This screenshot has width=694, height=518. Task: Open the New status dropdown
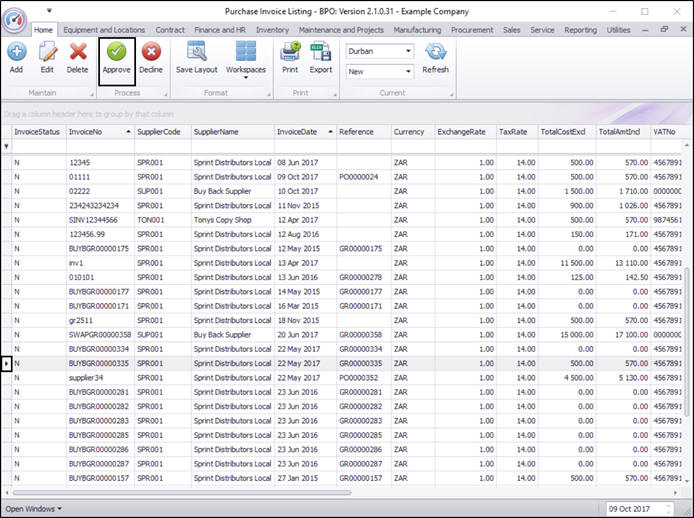408,72
